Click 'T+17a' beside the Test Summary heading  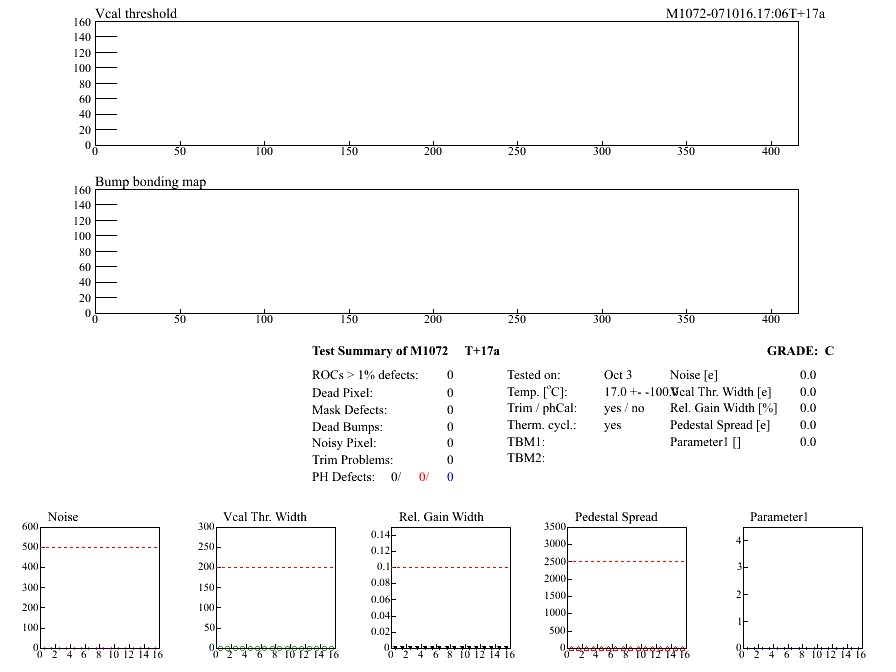coord(482,351)
